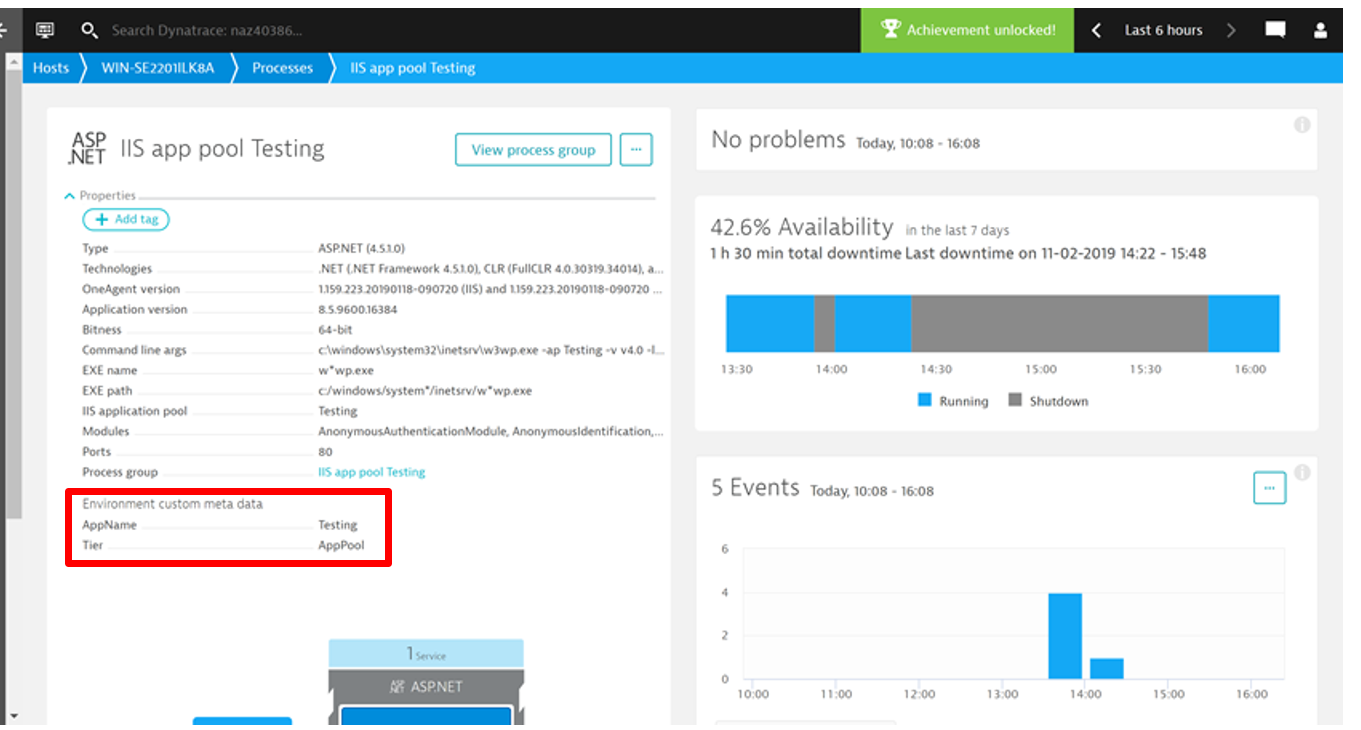Click the No problems heading

[x=778, y=140]
